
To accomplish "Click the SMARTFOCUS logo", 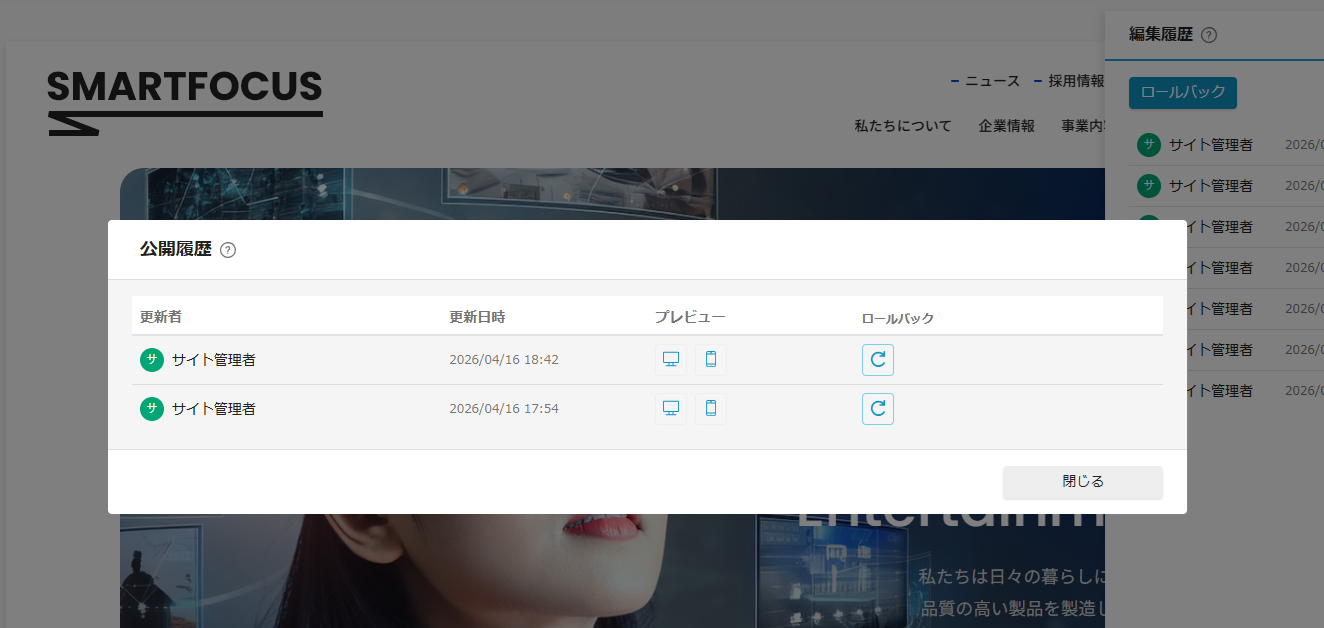I will (x=185, y=101).
